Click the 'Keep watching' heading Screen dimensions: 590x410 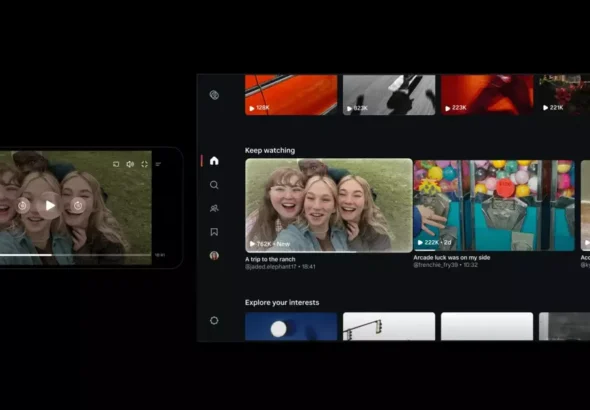click(270, 150)
